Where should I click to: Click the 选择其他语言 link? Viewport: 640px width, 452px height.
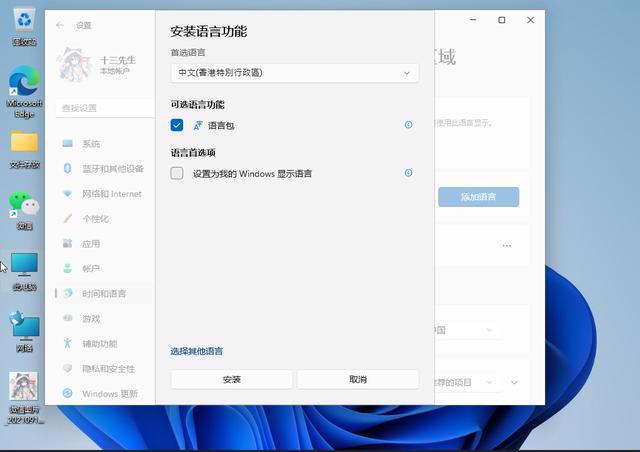[x=196, y=351]
